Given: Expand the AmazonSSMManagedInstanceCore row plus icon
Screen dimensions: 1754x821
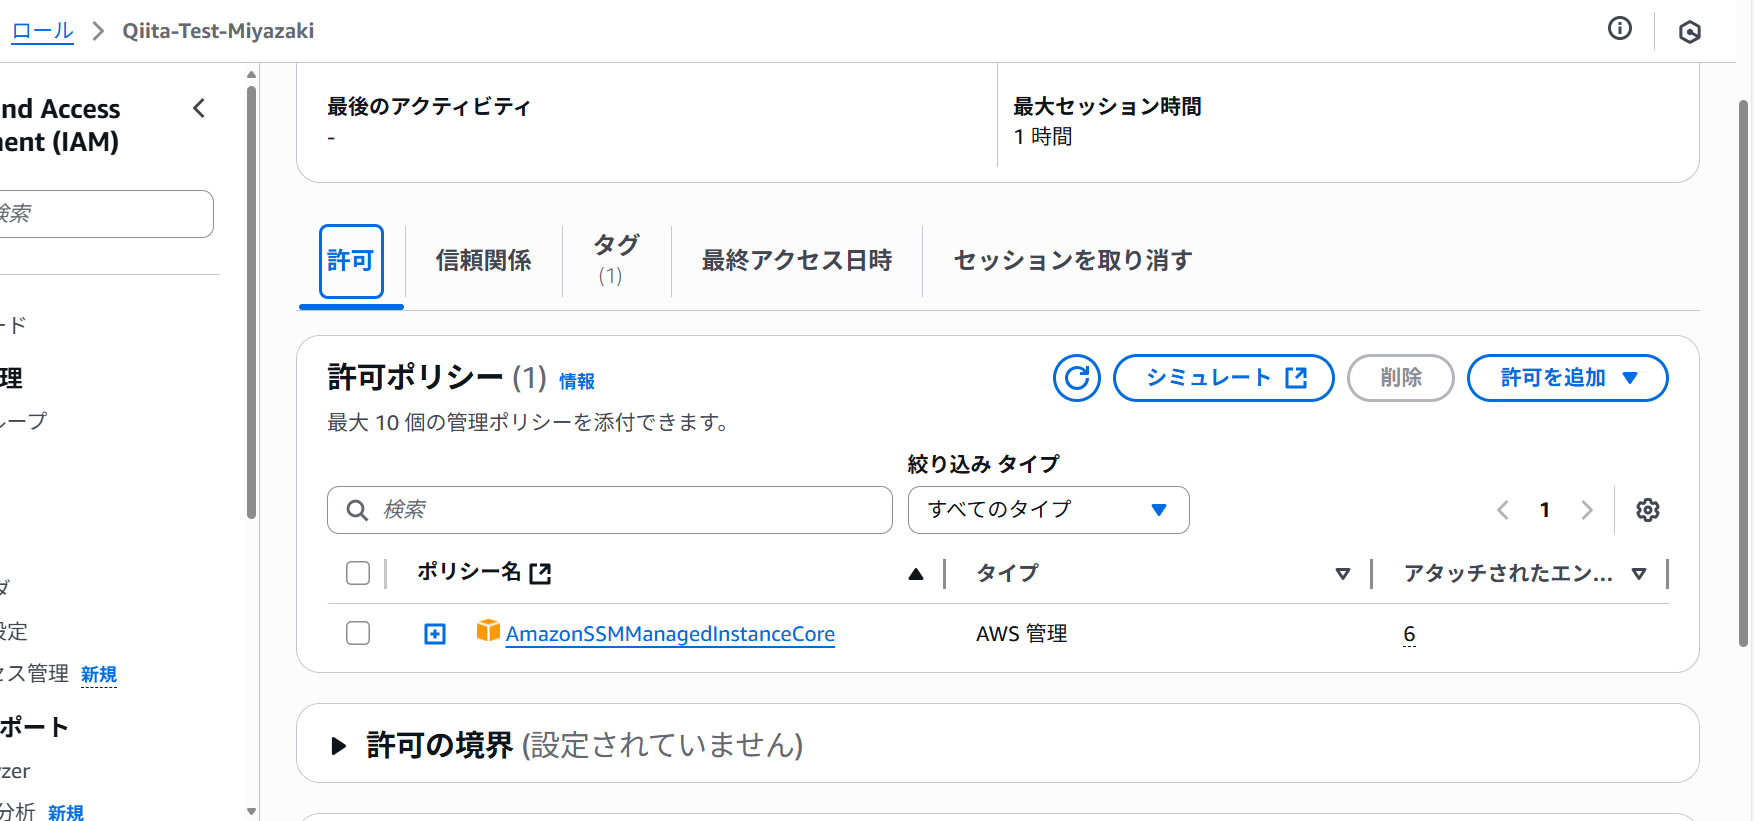Looking at the screenshot, I should click(435, 634).
